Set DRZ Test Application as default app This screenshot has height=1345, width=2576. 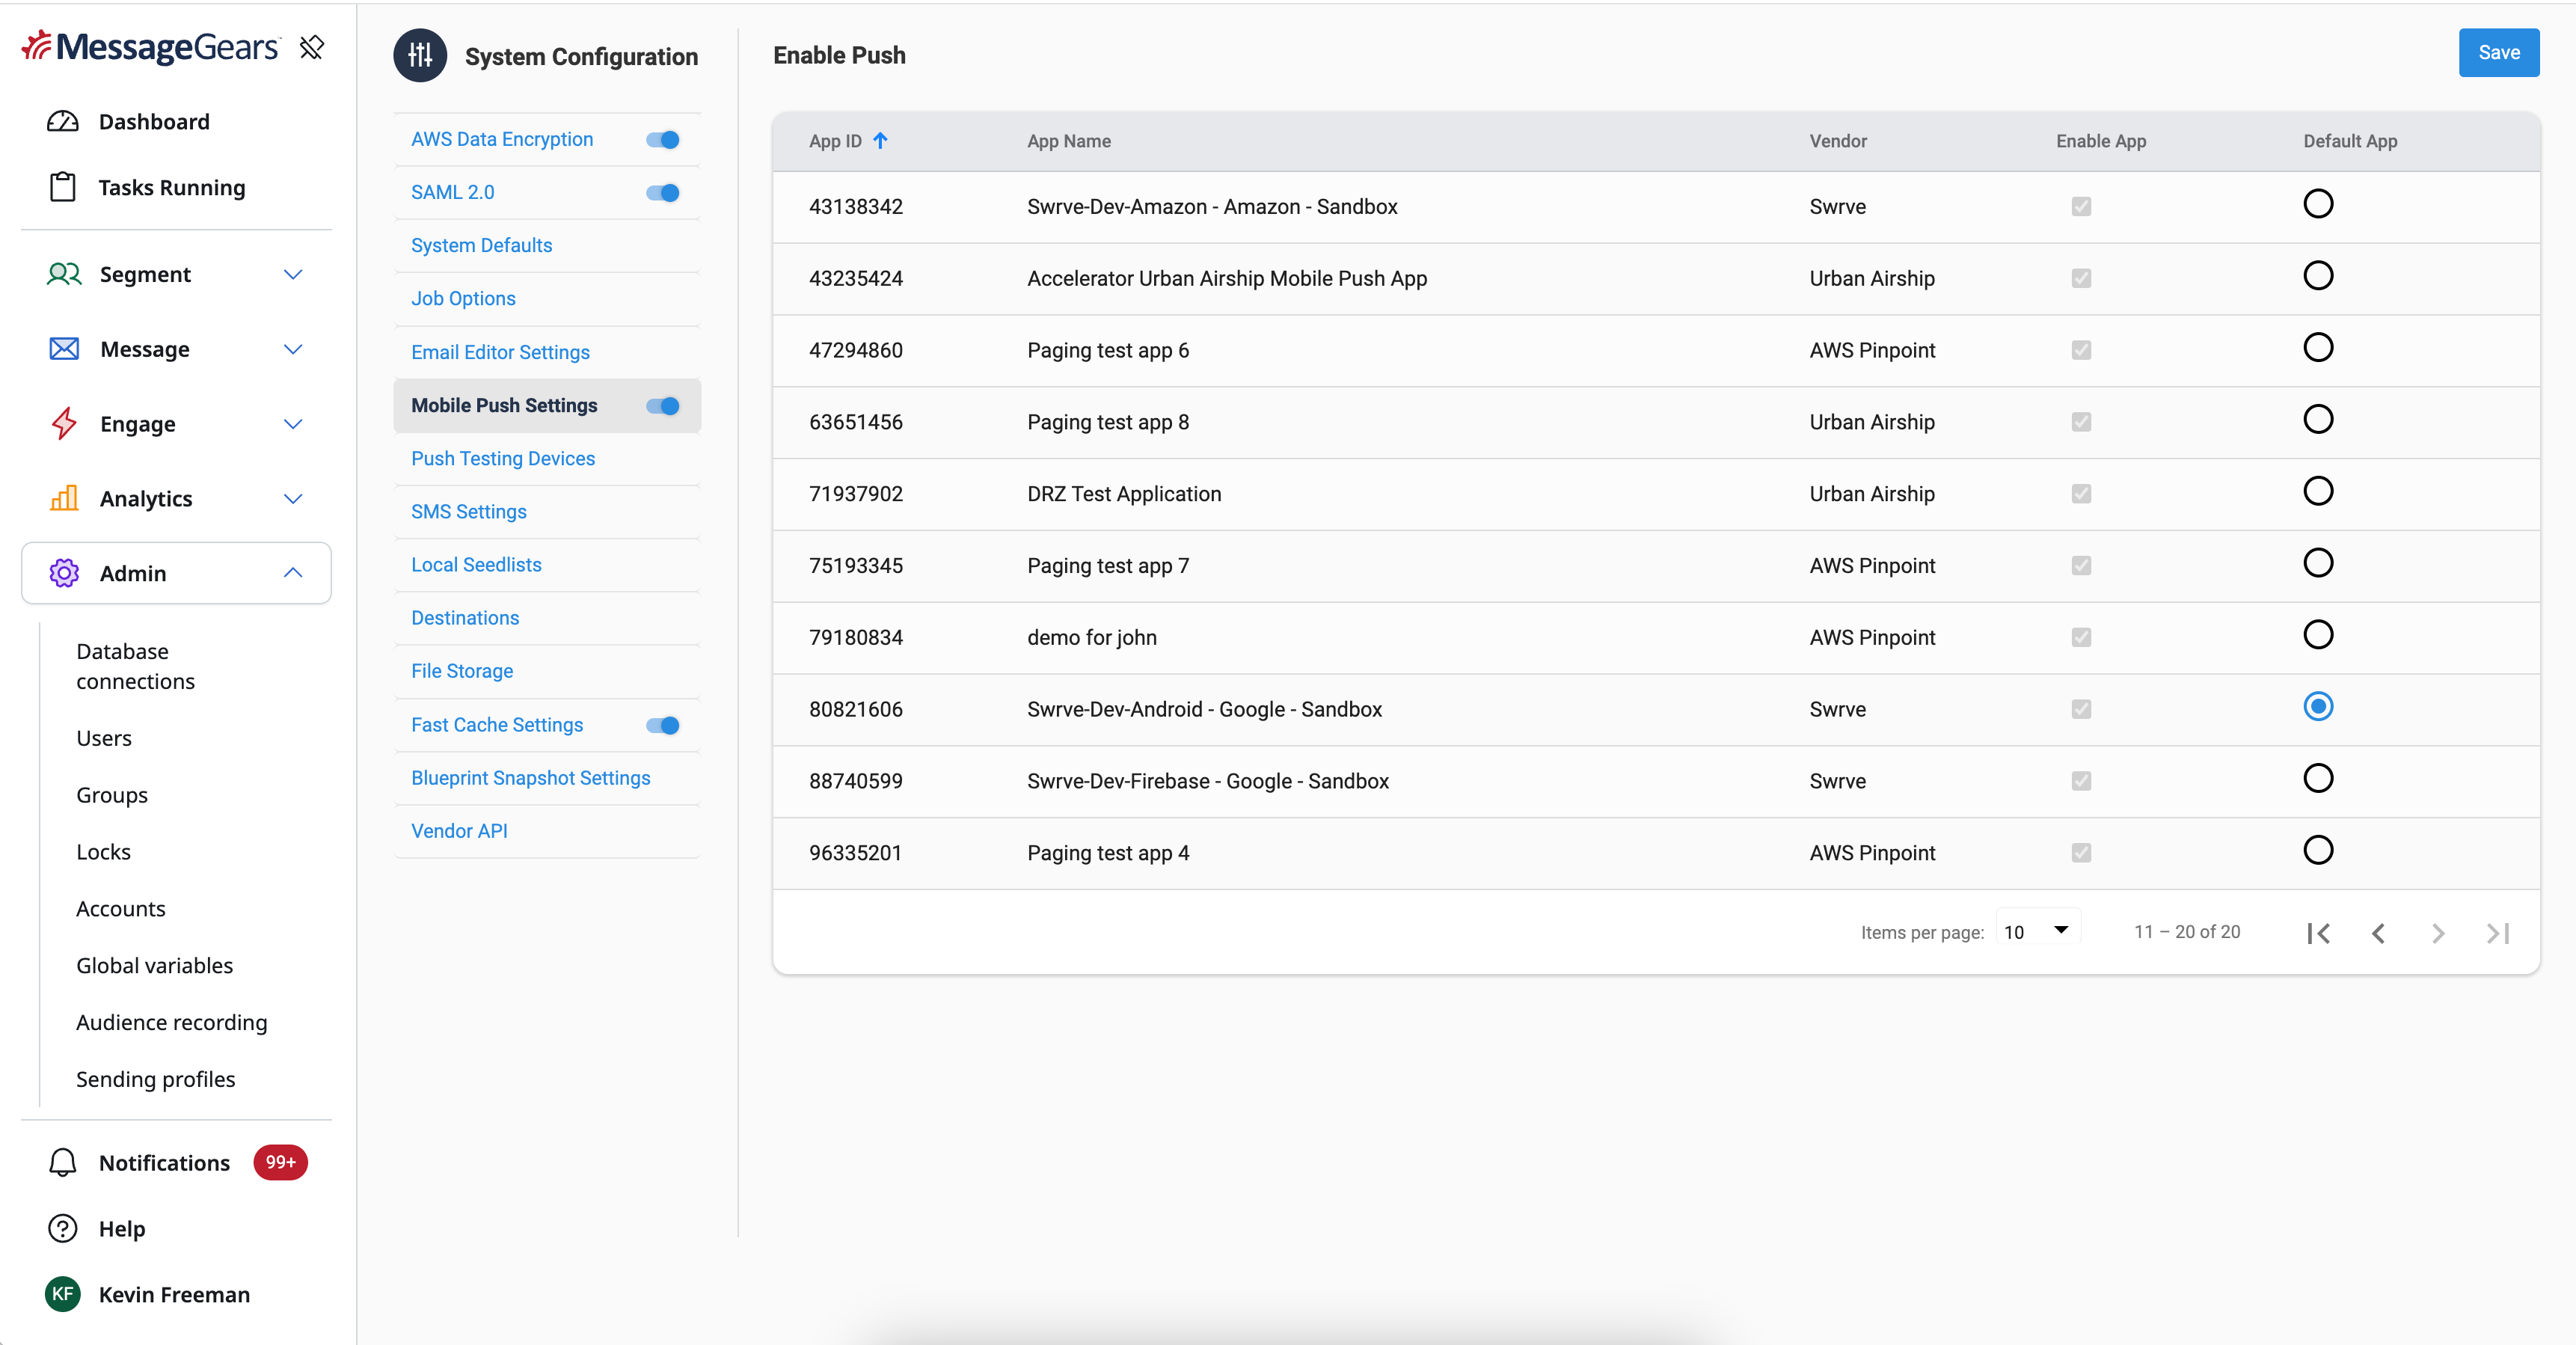(2318, 491)
